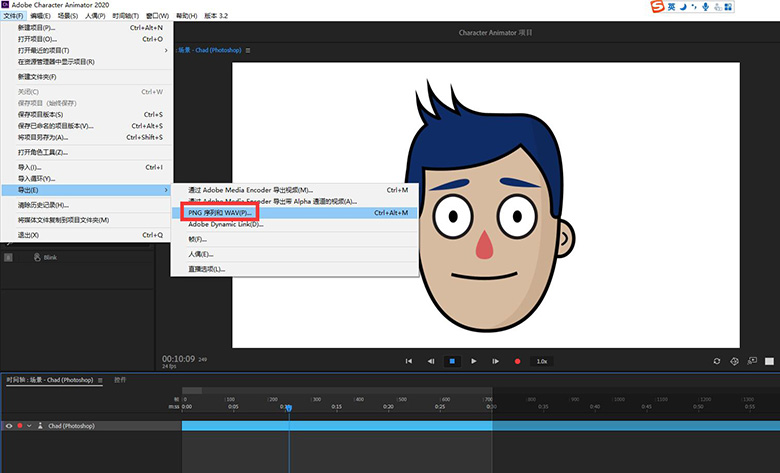Open the 编辑(E) menu
Viewport: 780px width, 473px height.
click(40, 16)
